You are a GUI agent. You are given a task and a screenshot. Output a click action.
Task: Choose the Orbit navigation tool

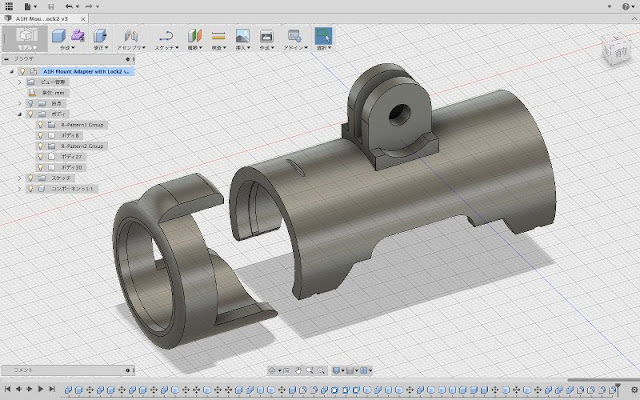pyautogui.click(x=273, y=371)
